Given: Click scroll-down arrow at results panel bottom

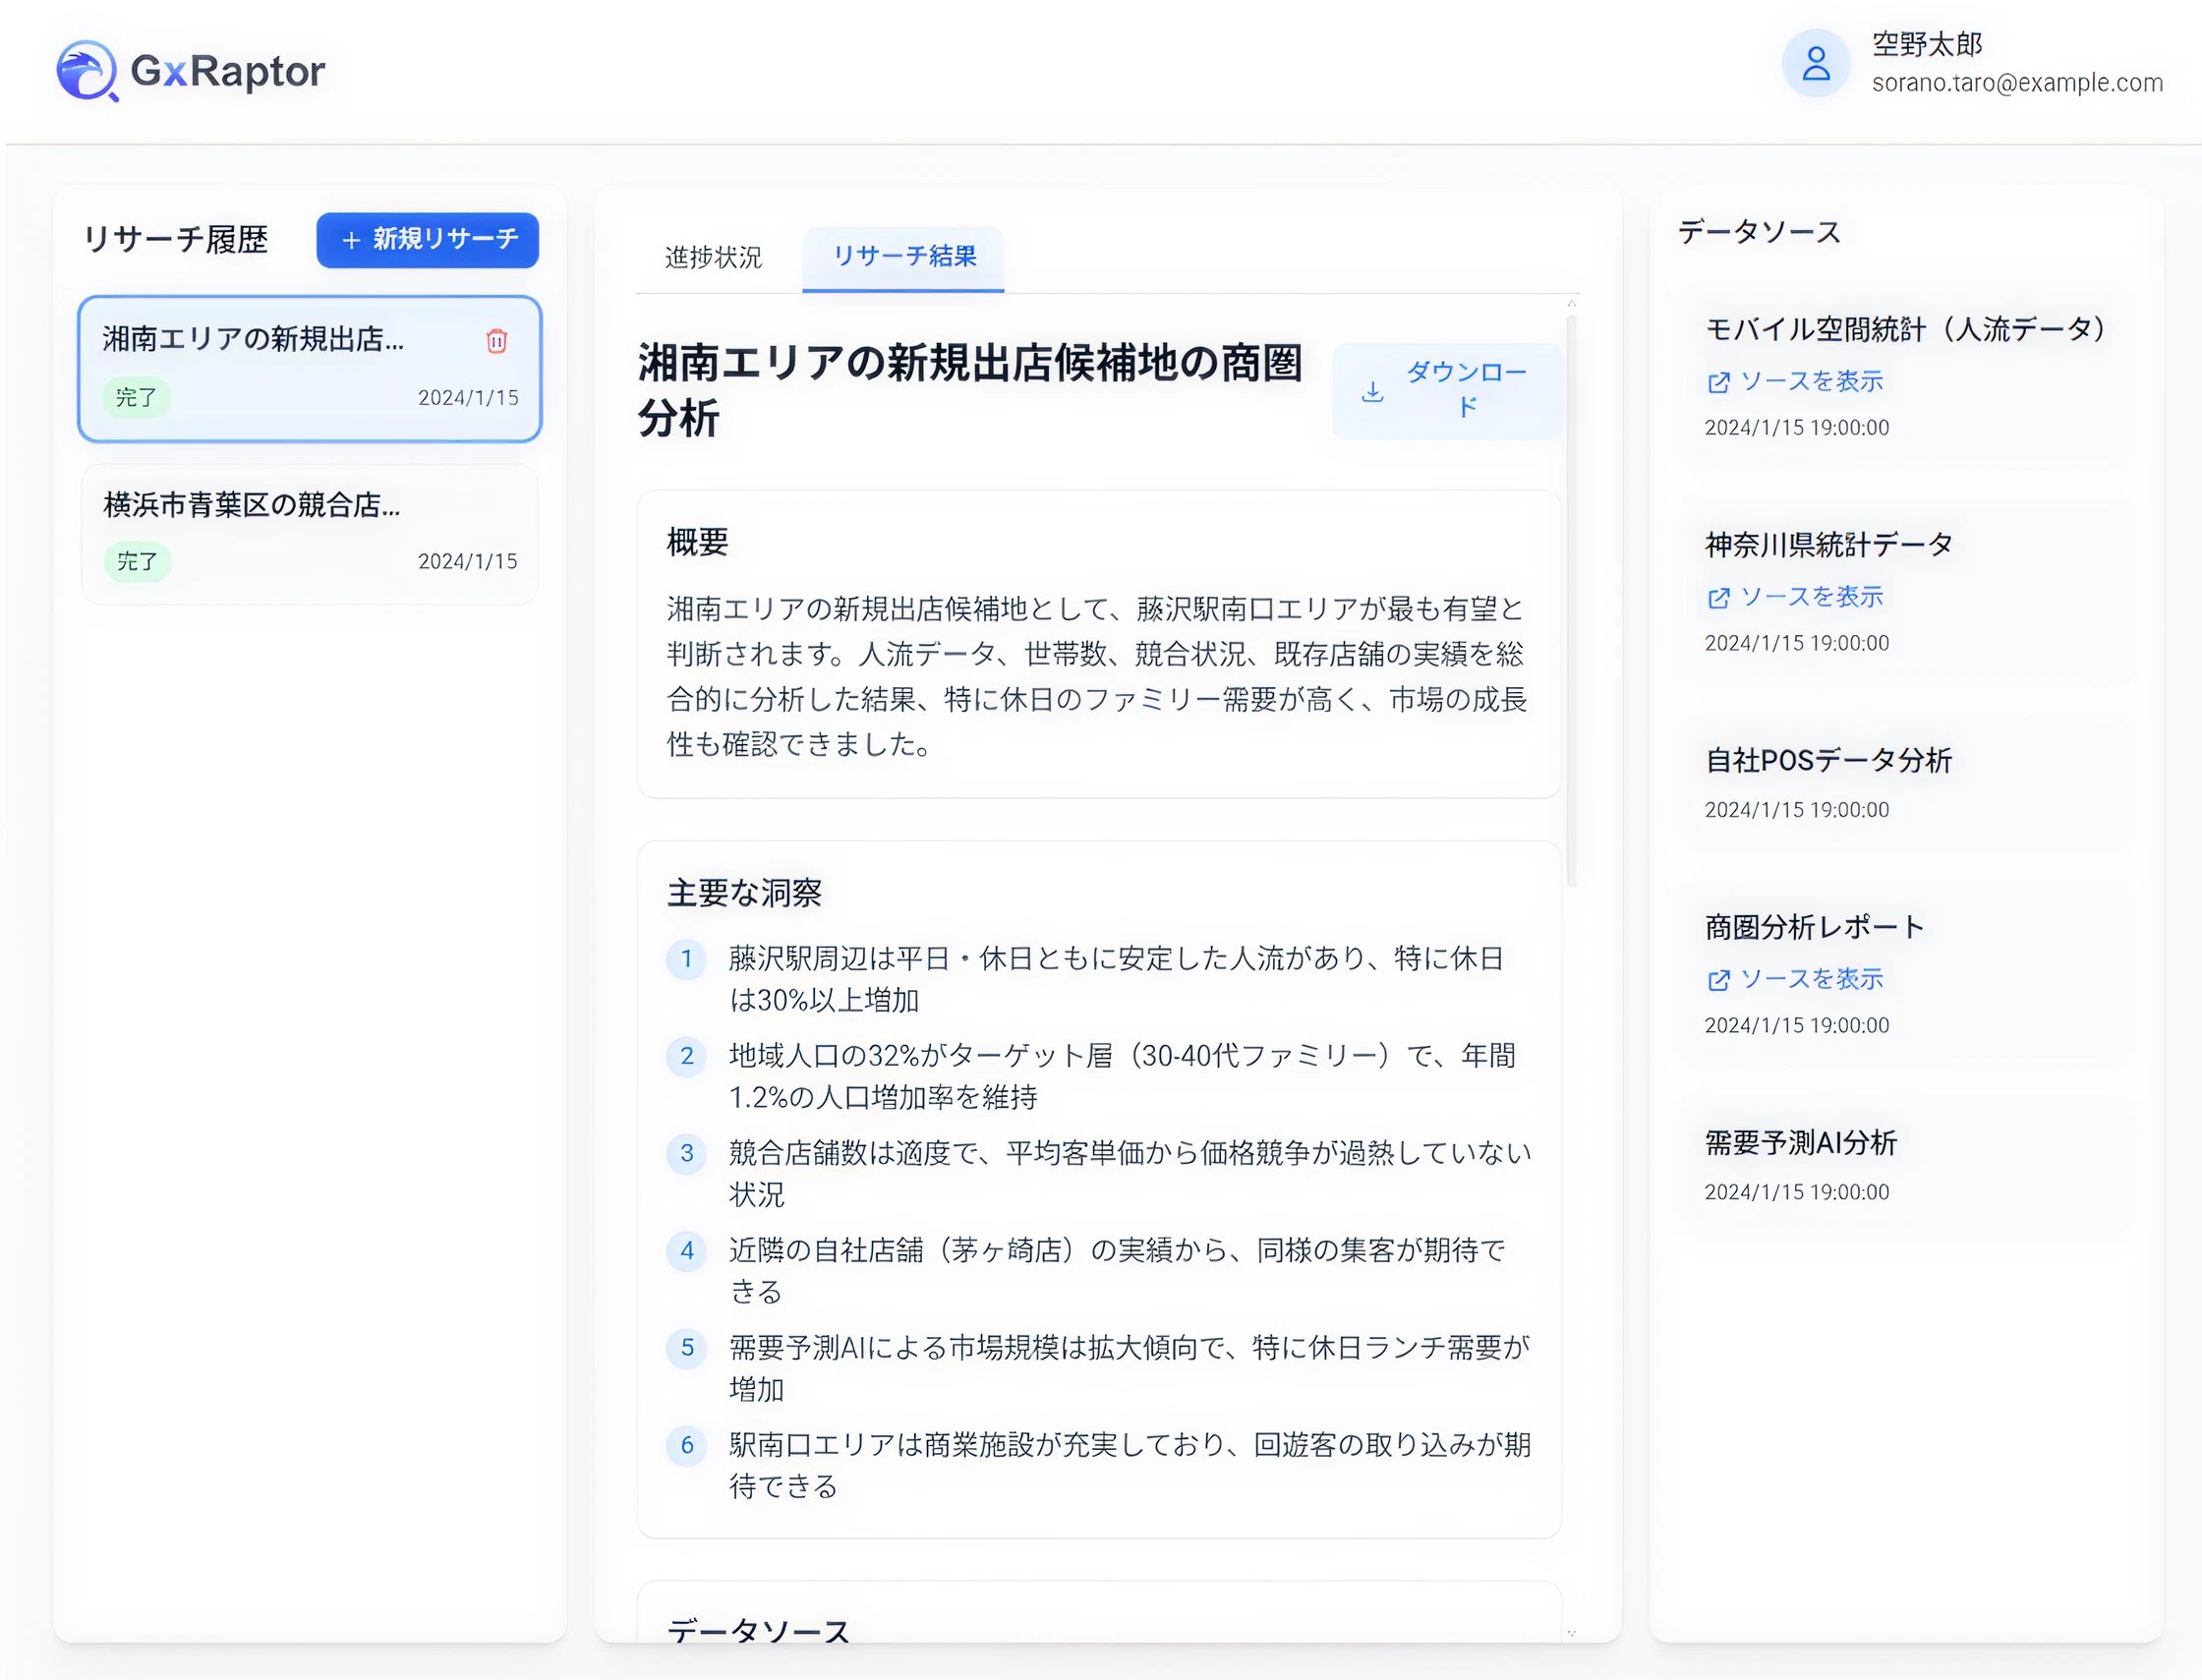Looking at the screenshot, I should coord(1571,1632).
